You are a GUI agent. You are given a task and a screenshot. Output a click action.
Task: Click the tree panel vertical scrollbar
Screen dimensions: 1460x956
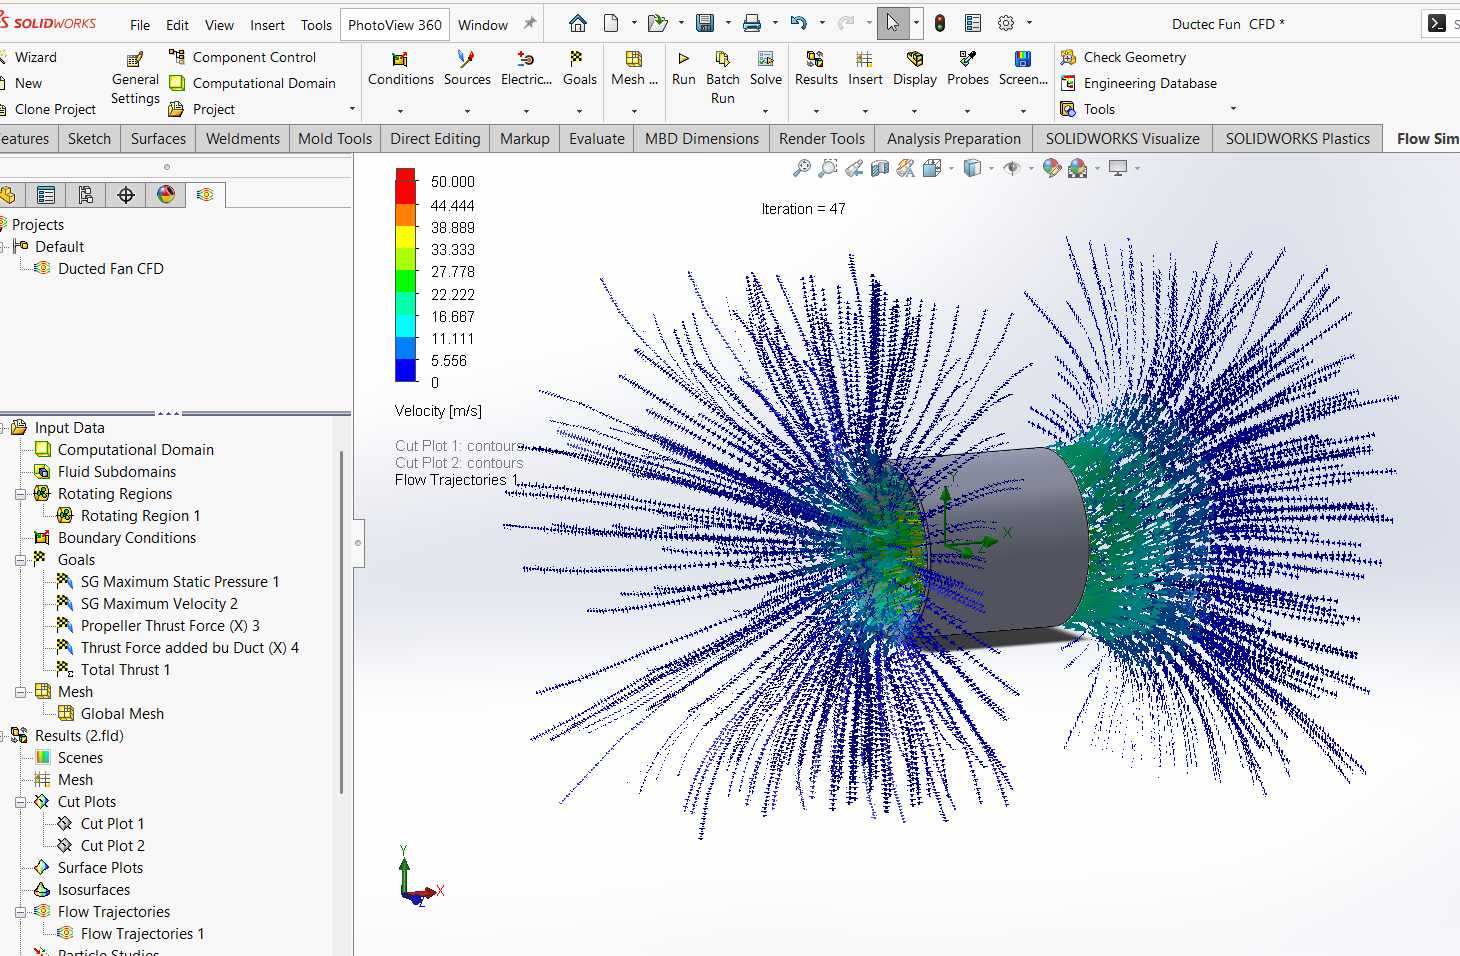(x=342, y=622)
